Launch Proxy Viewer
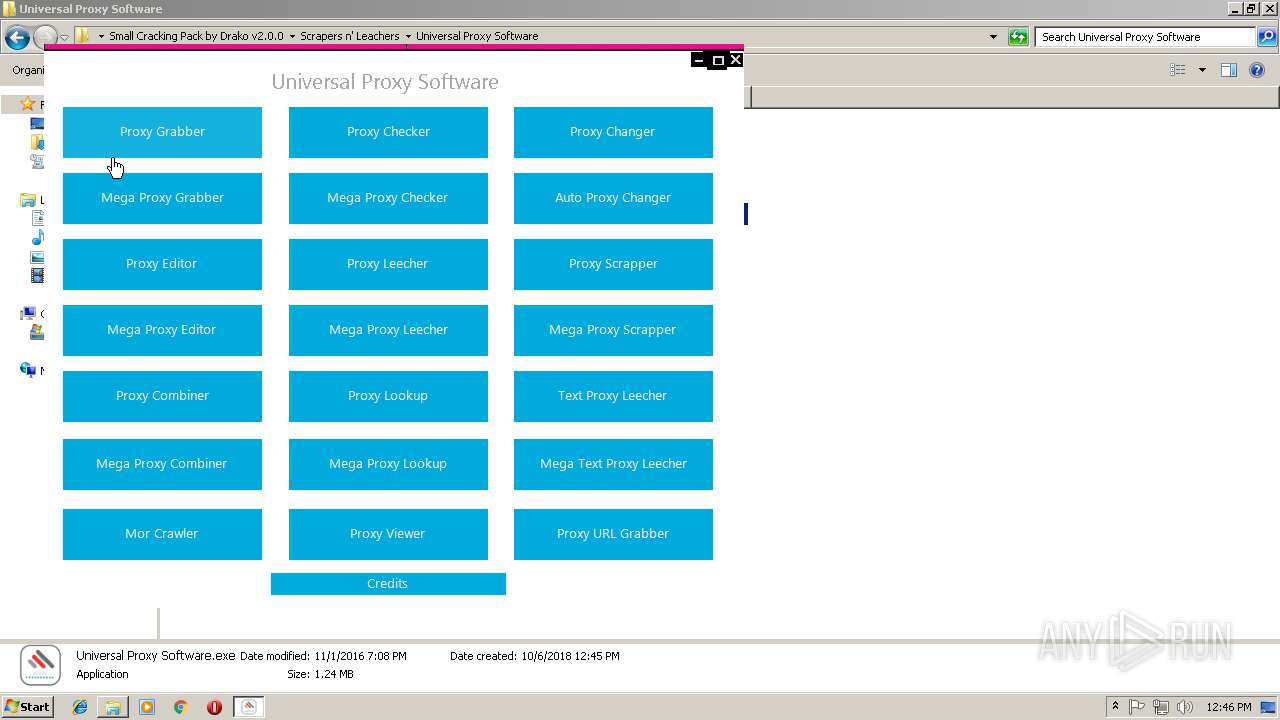Image resolution: width=1280 pixels, height=720 pixels. (x=388, y=534)
